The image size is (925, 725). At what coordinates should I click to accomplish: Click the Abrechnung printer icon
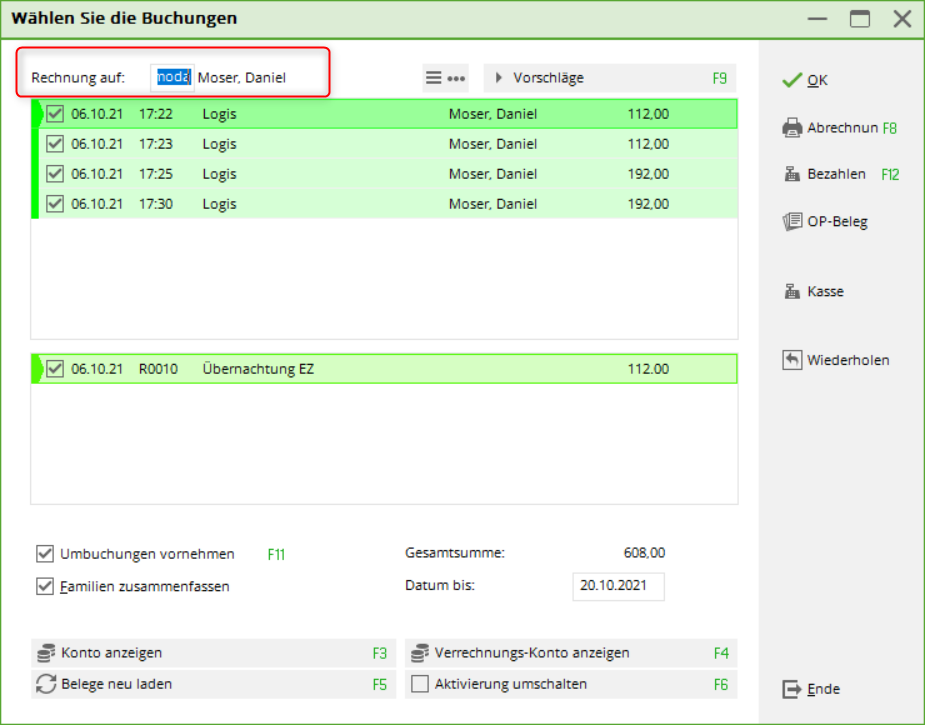(792, 128)
